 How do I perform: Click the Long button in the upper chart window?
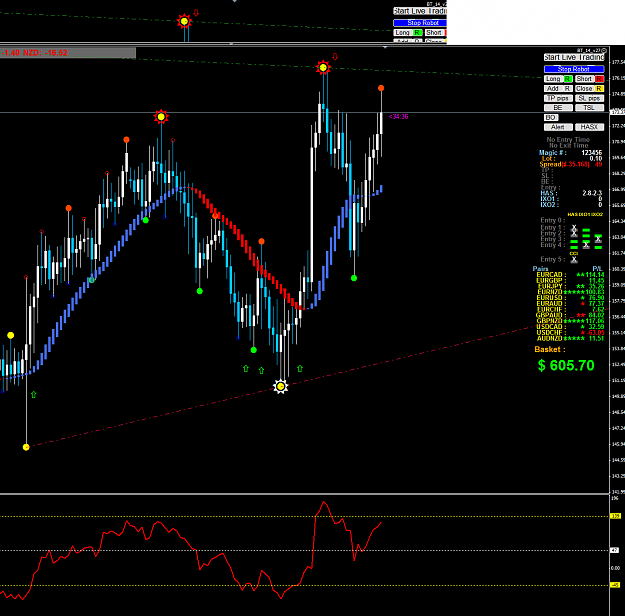point(403,33)
